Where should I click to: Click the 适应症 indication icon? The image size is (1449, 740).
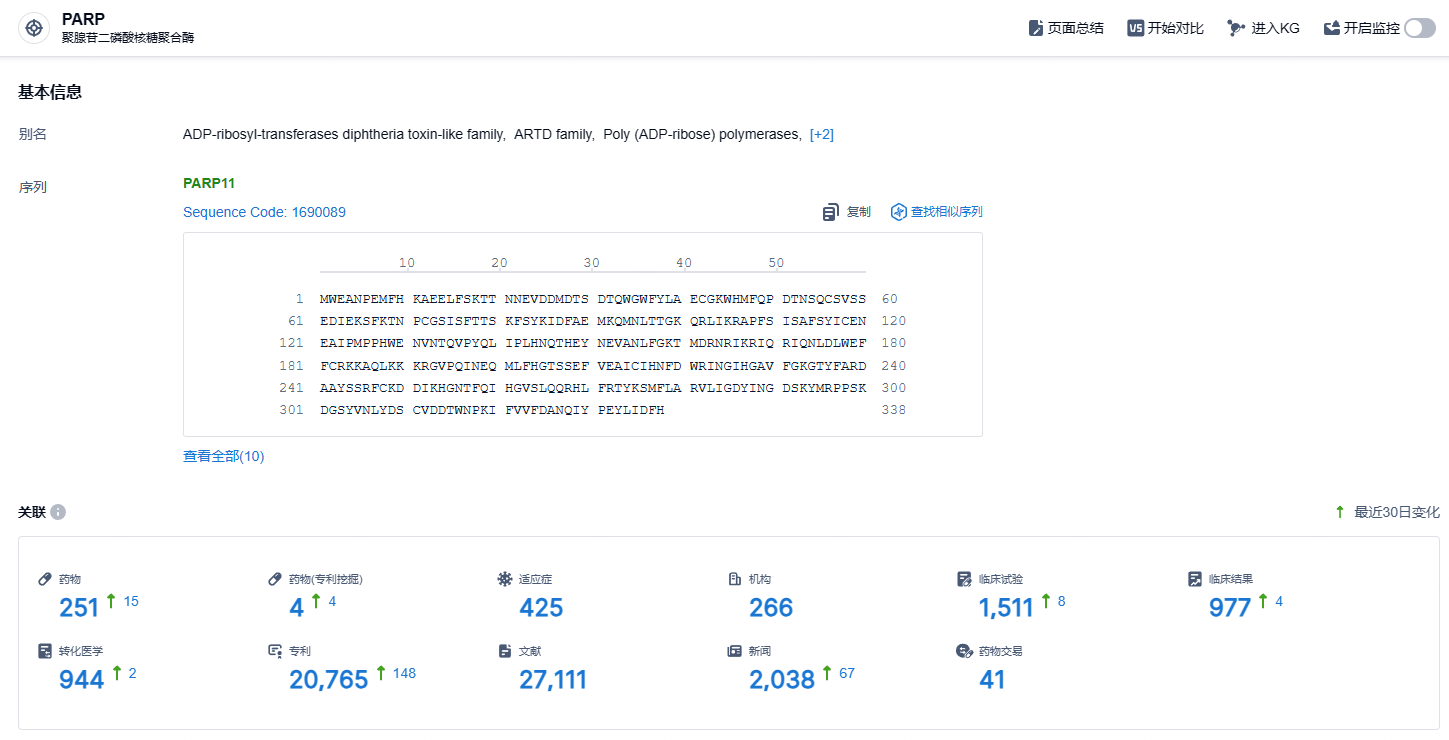coord(504,579)
